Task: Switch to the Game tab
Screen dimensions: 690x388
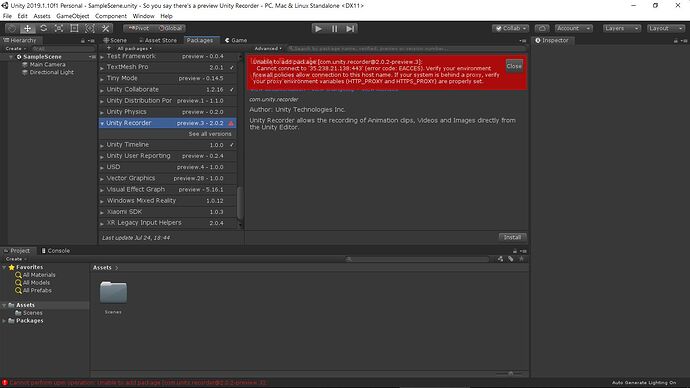Action: pos(236,40)
